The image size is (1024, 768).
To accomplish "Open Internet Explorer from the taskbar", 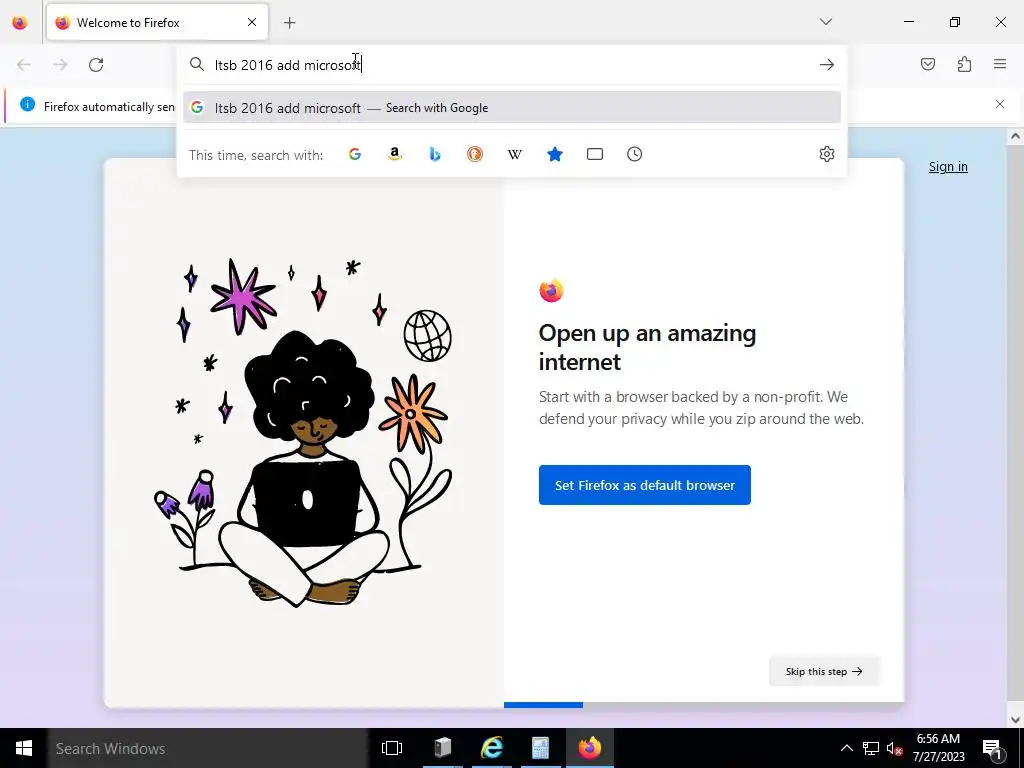I will (x=492, y=748).
